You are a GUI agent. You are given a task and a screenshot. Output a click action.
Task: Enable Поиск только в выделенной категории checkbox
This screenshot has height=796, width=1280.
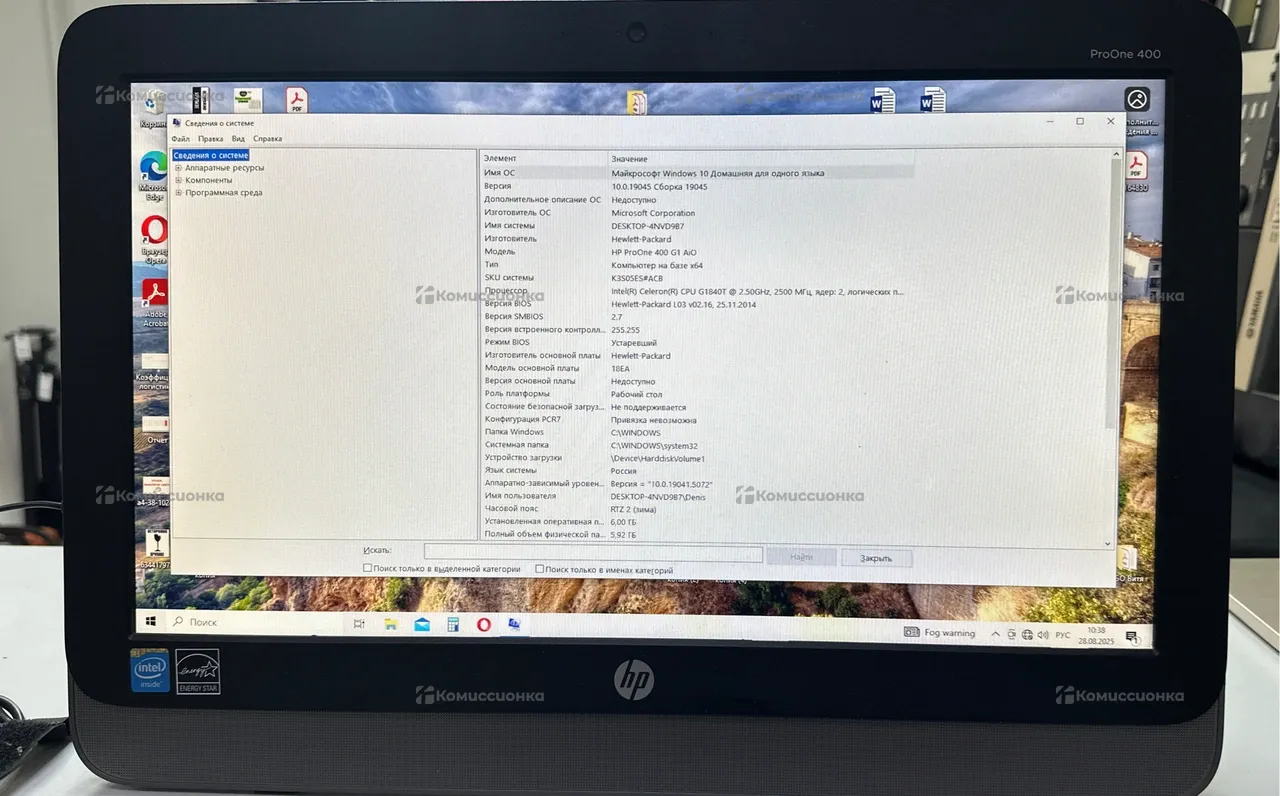click(368, 568)
